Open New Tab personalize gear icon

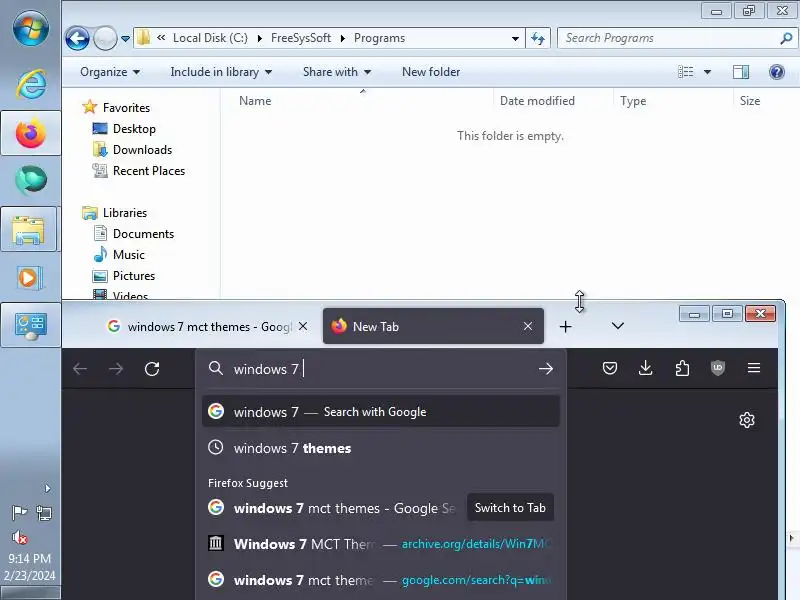click(747, 420)
